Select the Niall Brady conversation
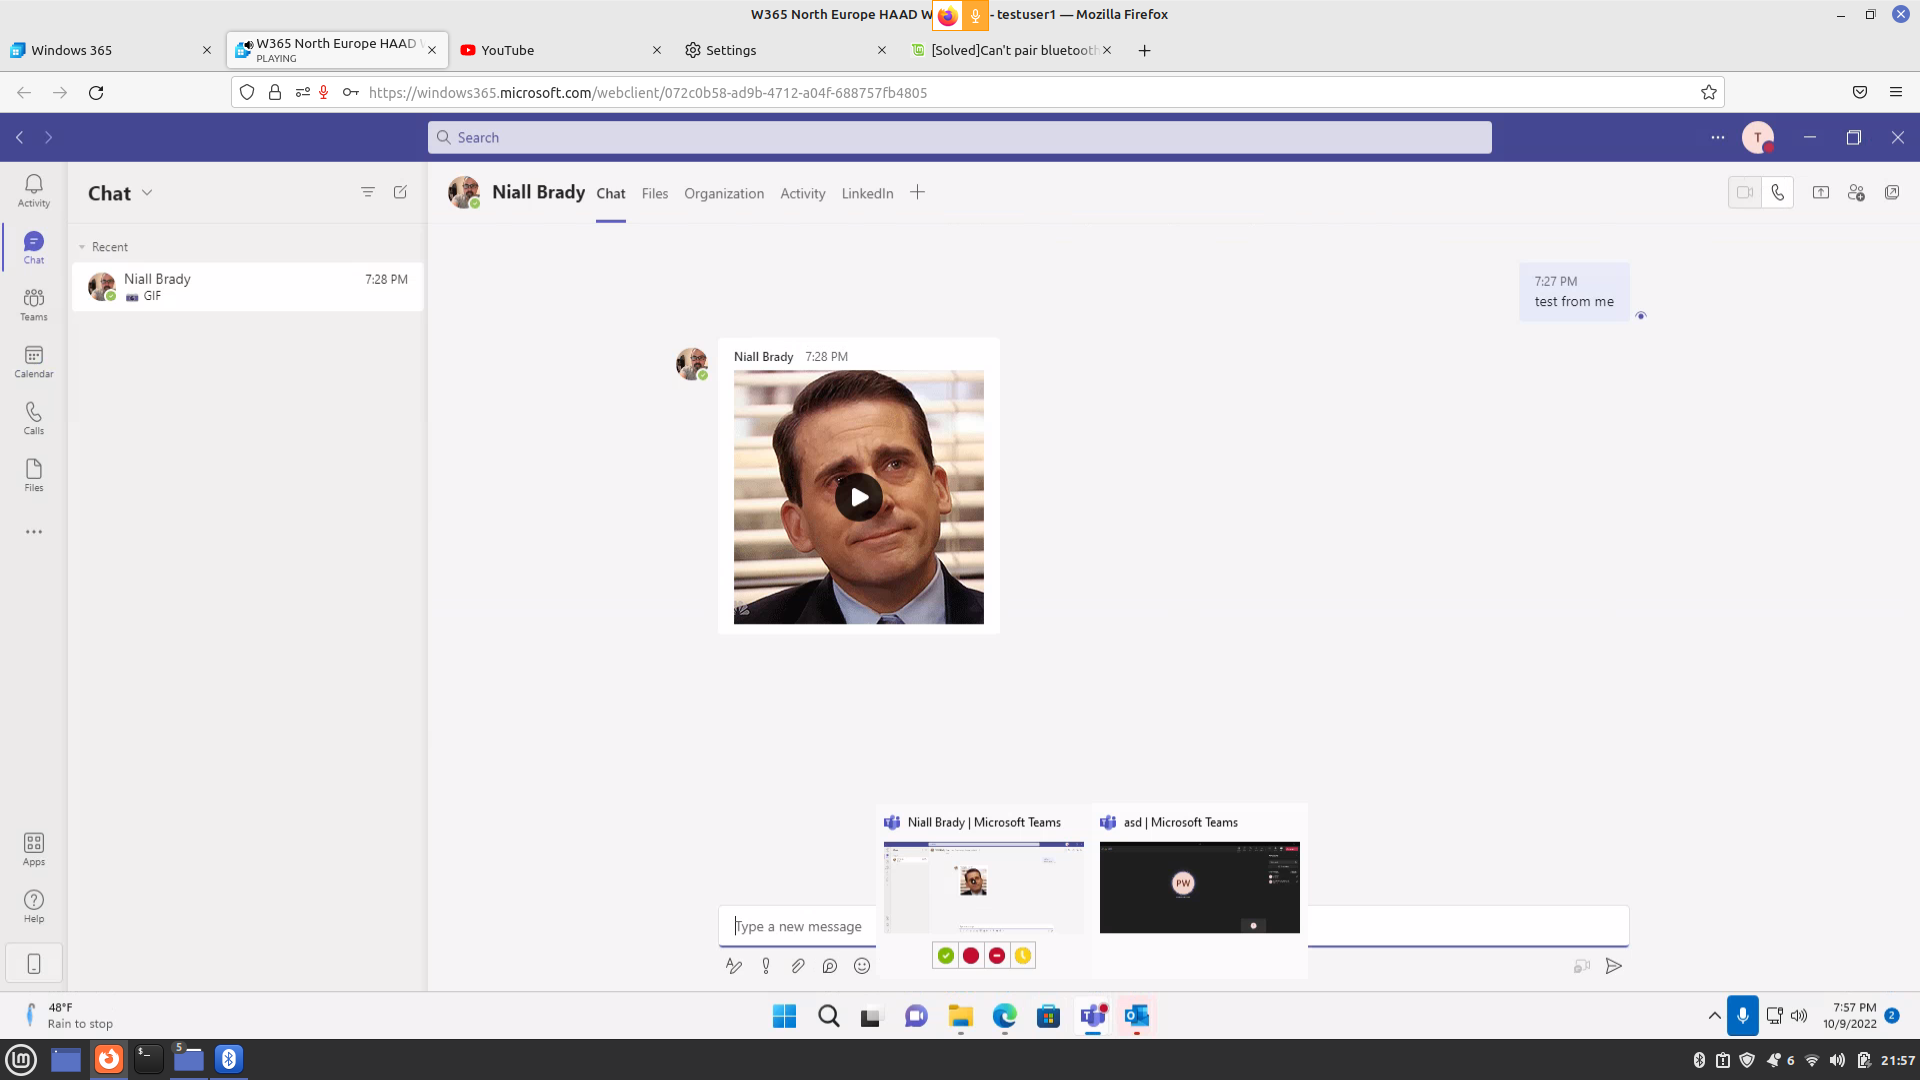Viewport: 1920px width, 1080px height. 248,287
